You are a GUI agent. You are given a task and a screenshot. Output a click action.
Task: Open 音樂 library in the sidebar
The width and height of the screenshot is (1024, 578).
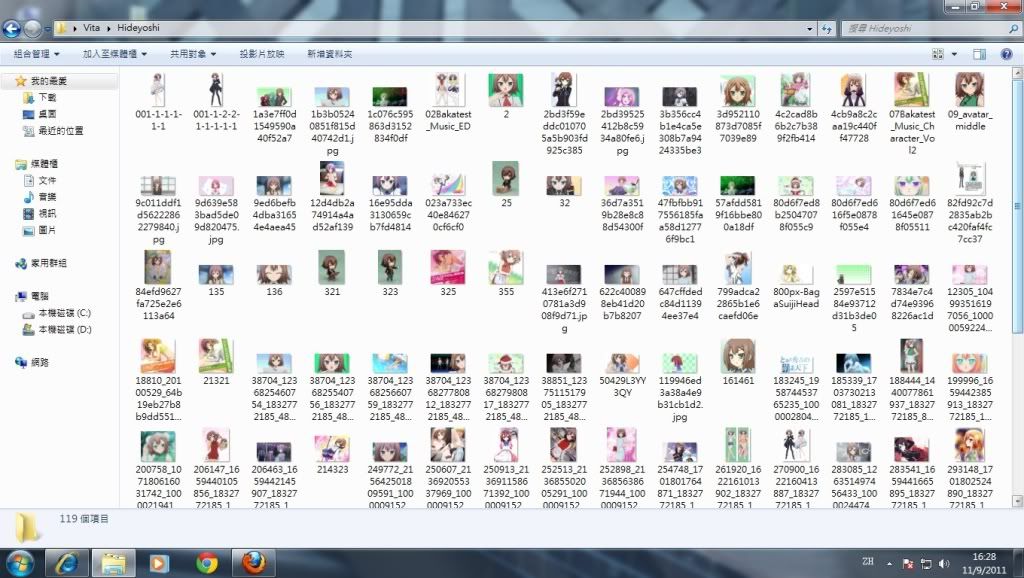click(x=47, y=197)
